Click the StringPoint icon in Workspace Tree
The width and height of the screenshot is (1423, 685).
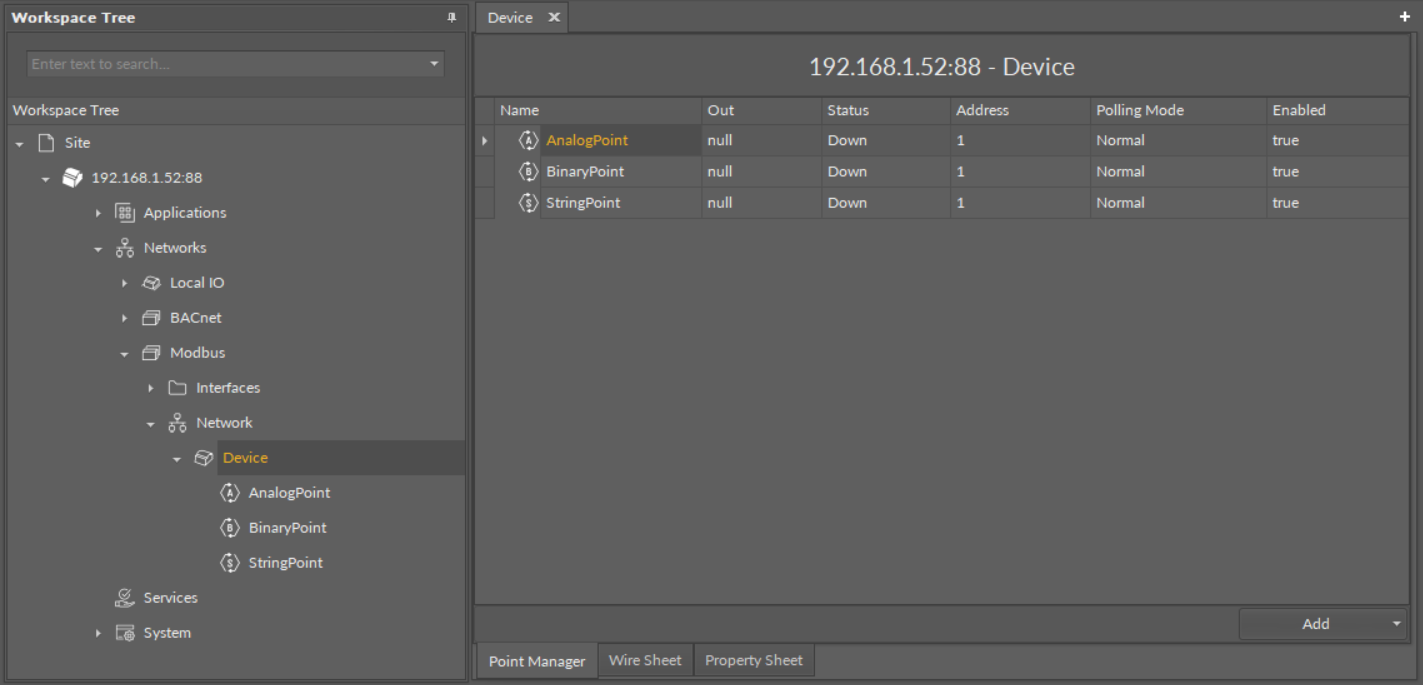[230, 563]
